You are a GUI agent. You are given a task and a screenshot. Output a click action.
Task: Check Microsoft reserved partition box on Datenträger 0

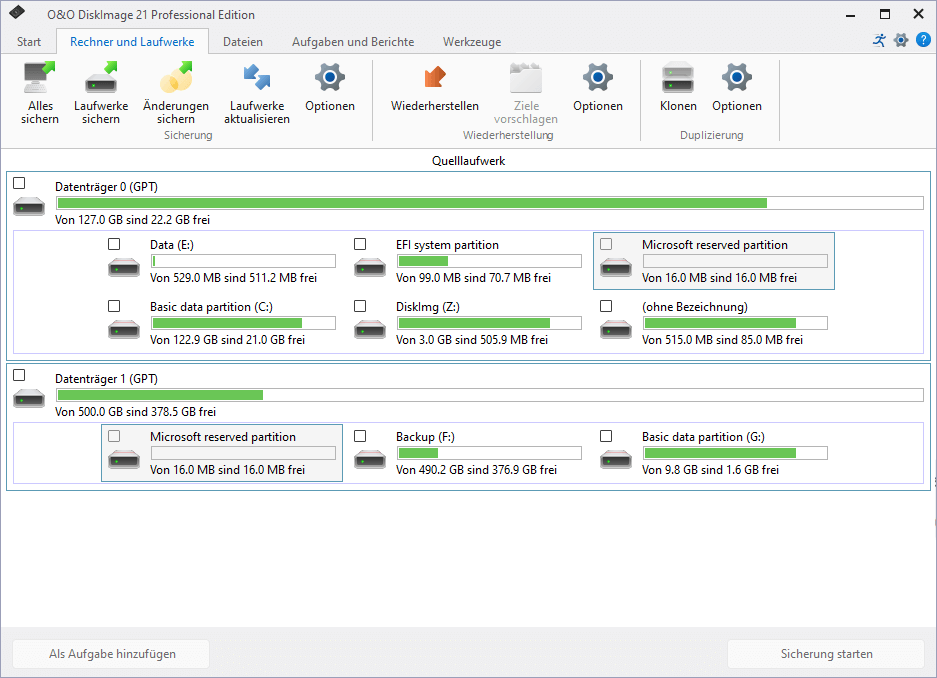click(606, 244)
